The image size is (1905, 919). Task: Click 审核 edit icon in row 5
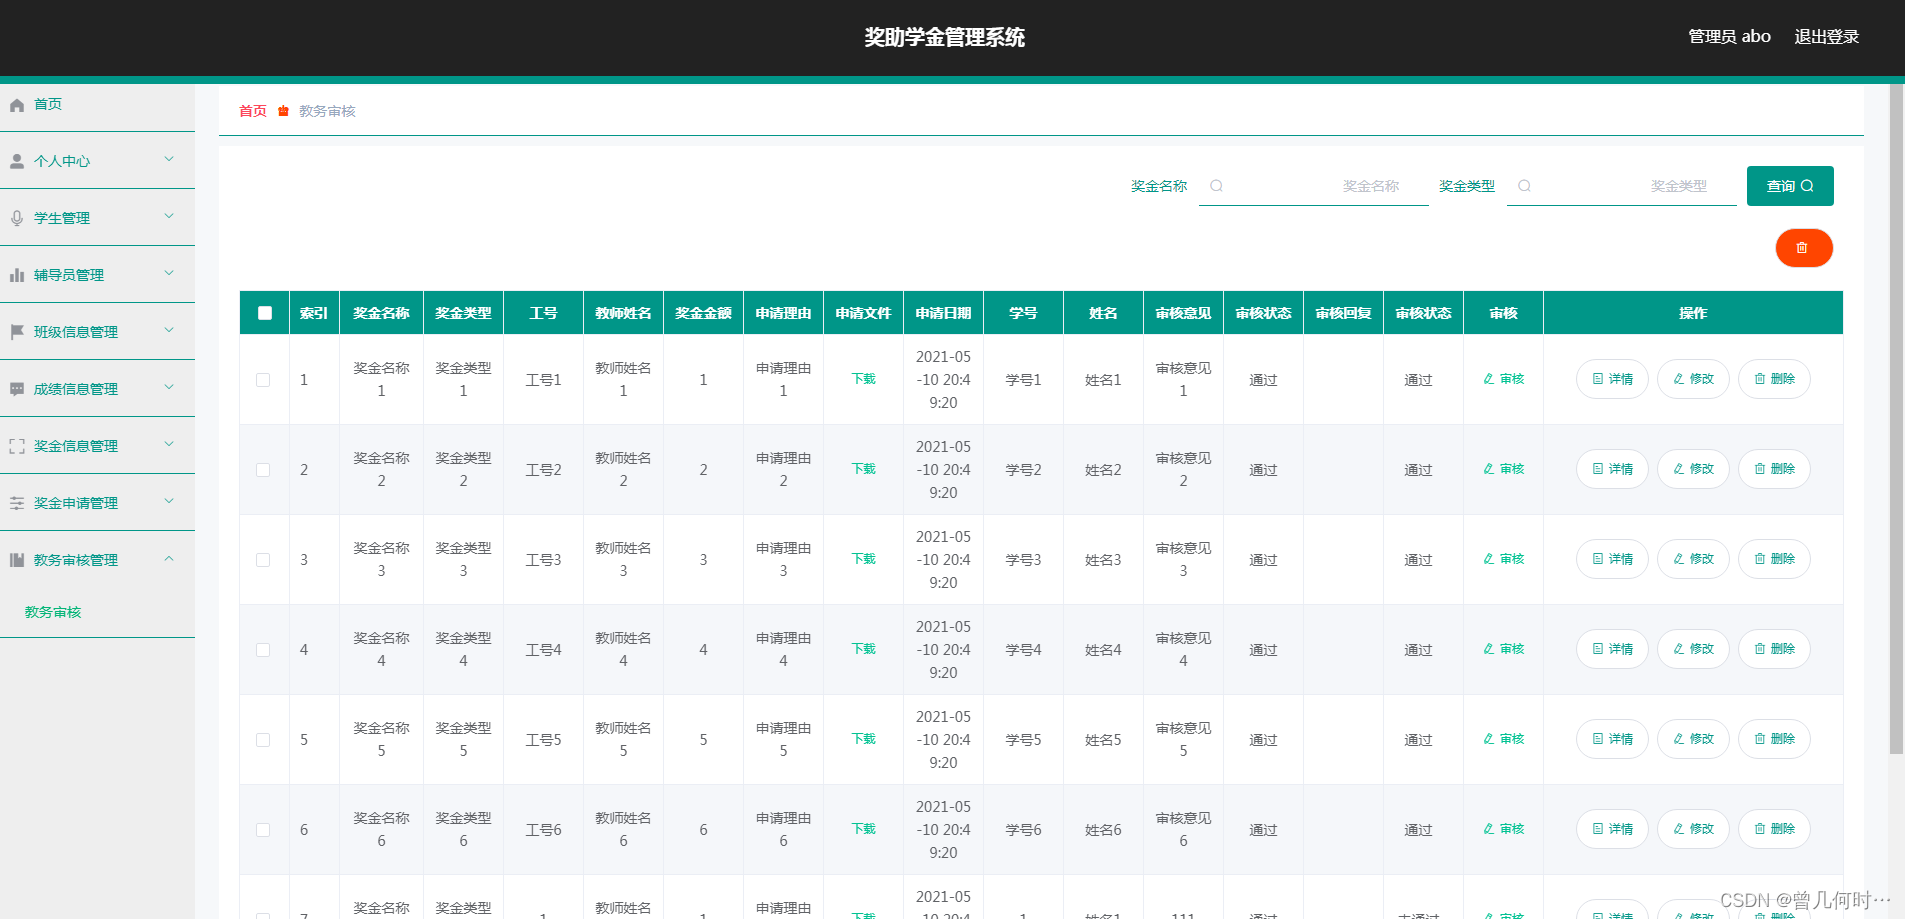click(1489, 739)
